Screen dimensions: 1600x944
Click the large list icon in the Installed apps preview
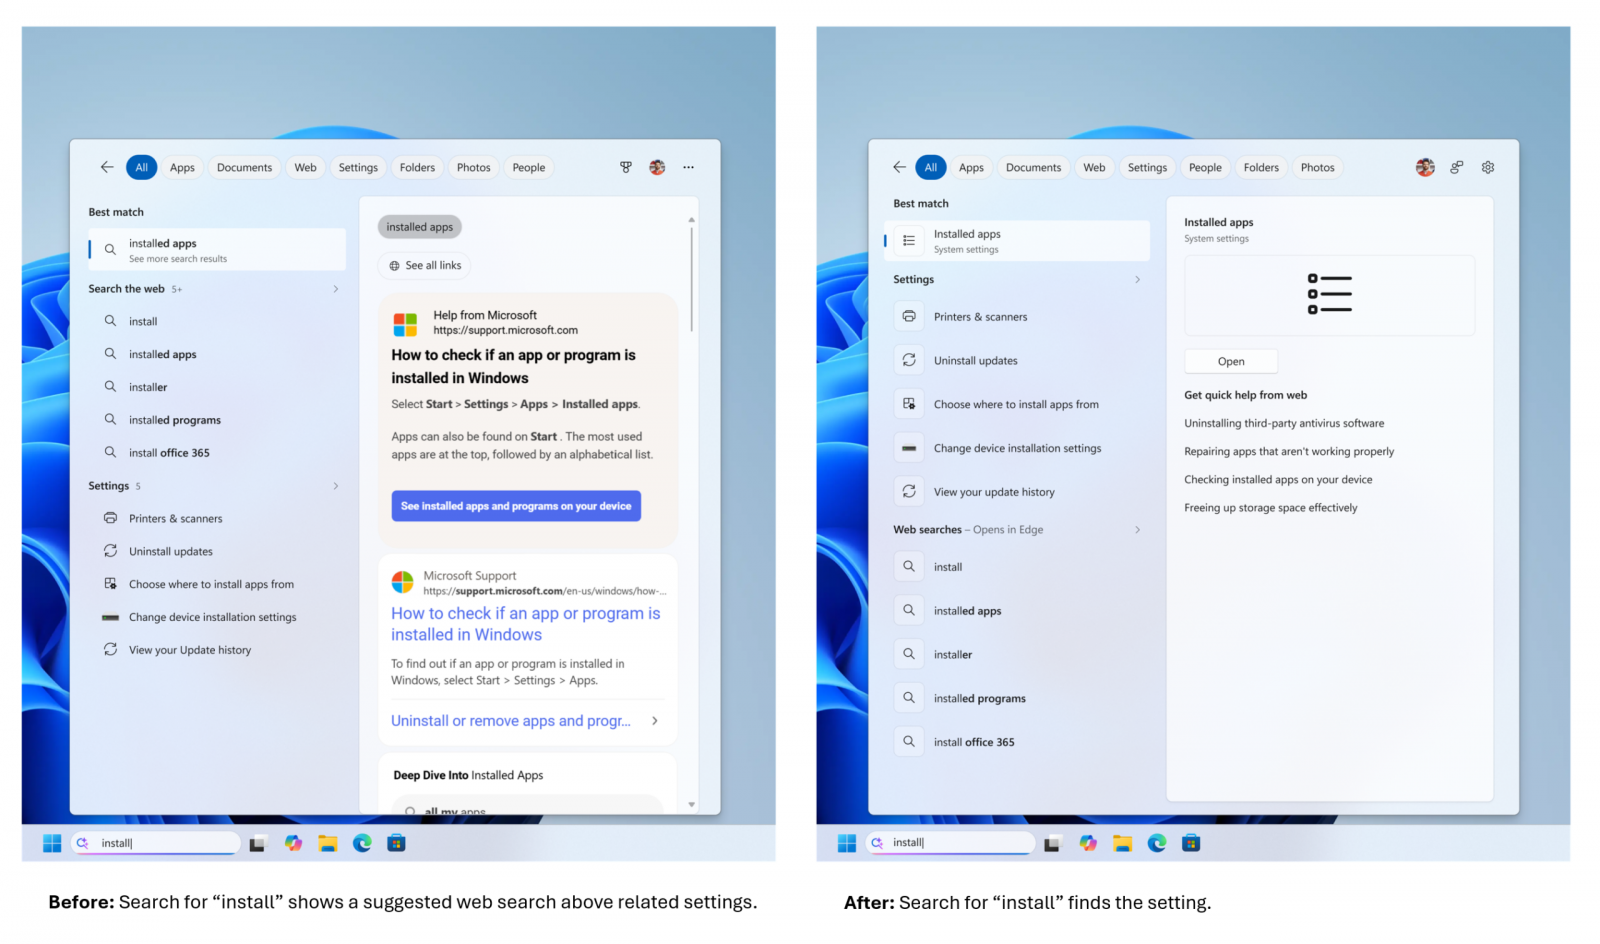tap(1329, 294)
